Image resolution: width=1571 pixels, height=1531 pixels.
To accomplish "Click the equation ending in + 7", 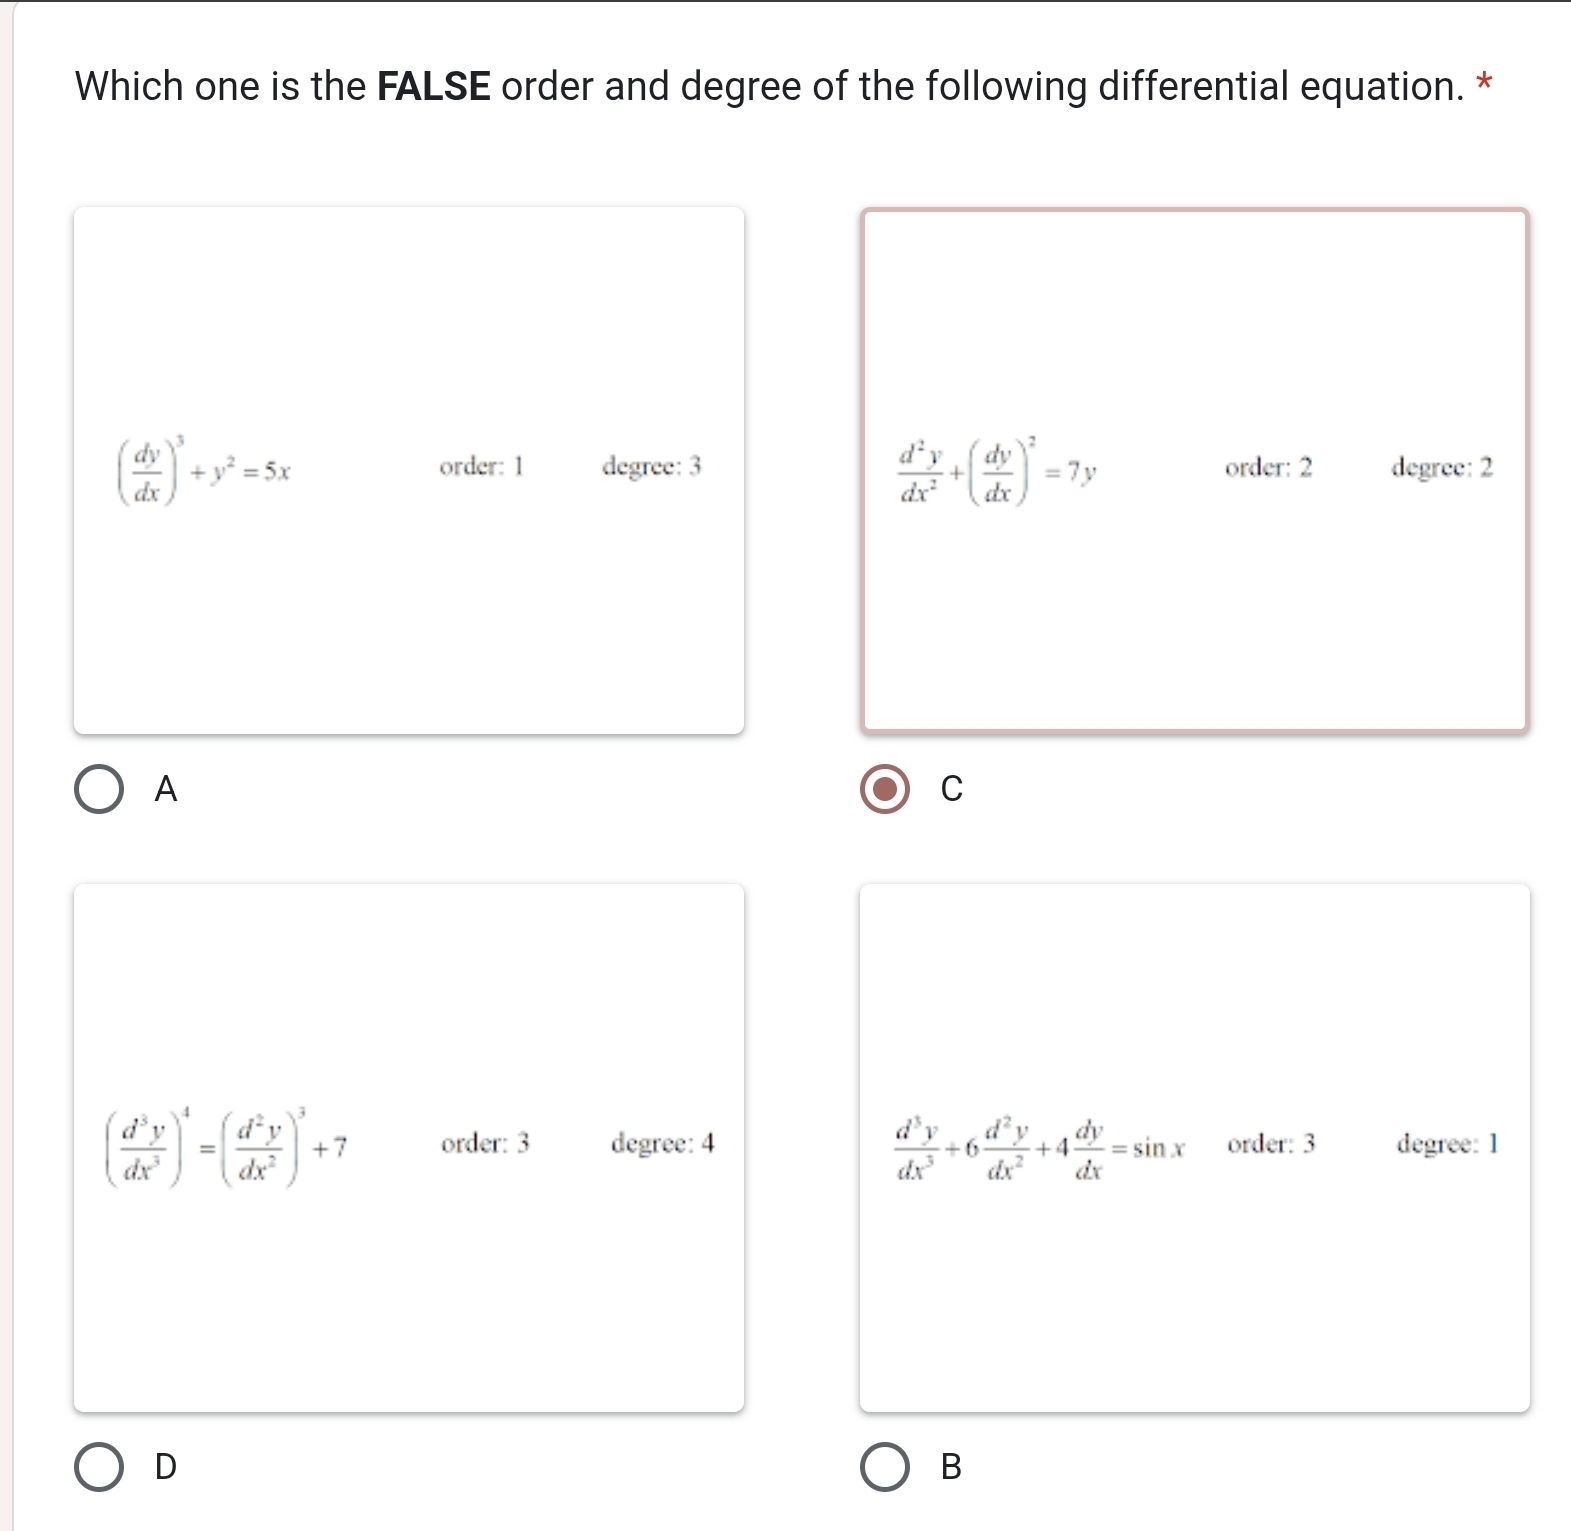I will tap(226, 1146).
